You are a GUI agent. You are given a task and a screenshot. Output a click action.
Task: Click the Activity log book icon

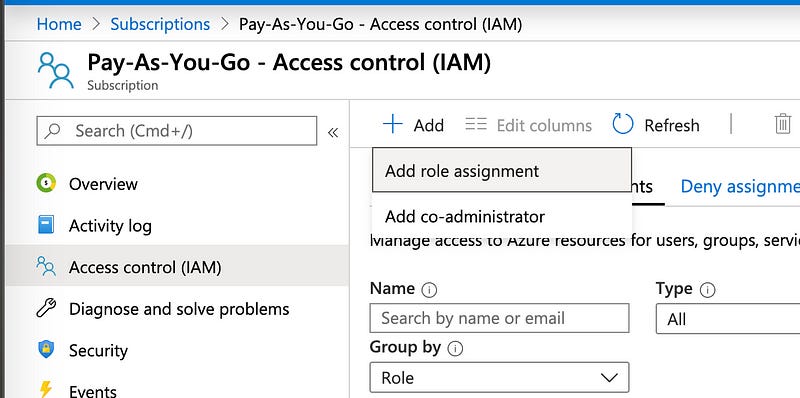46,225
